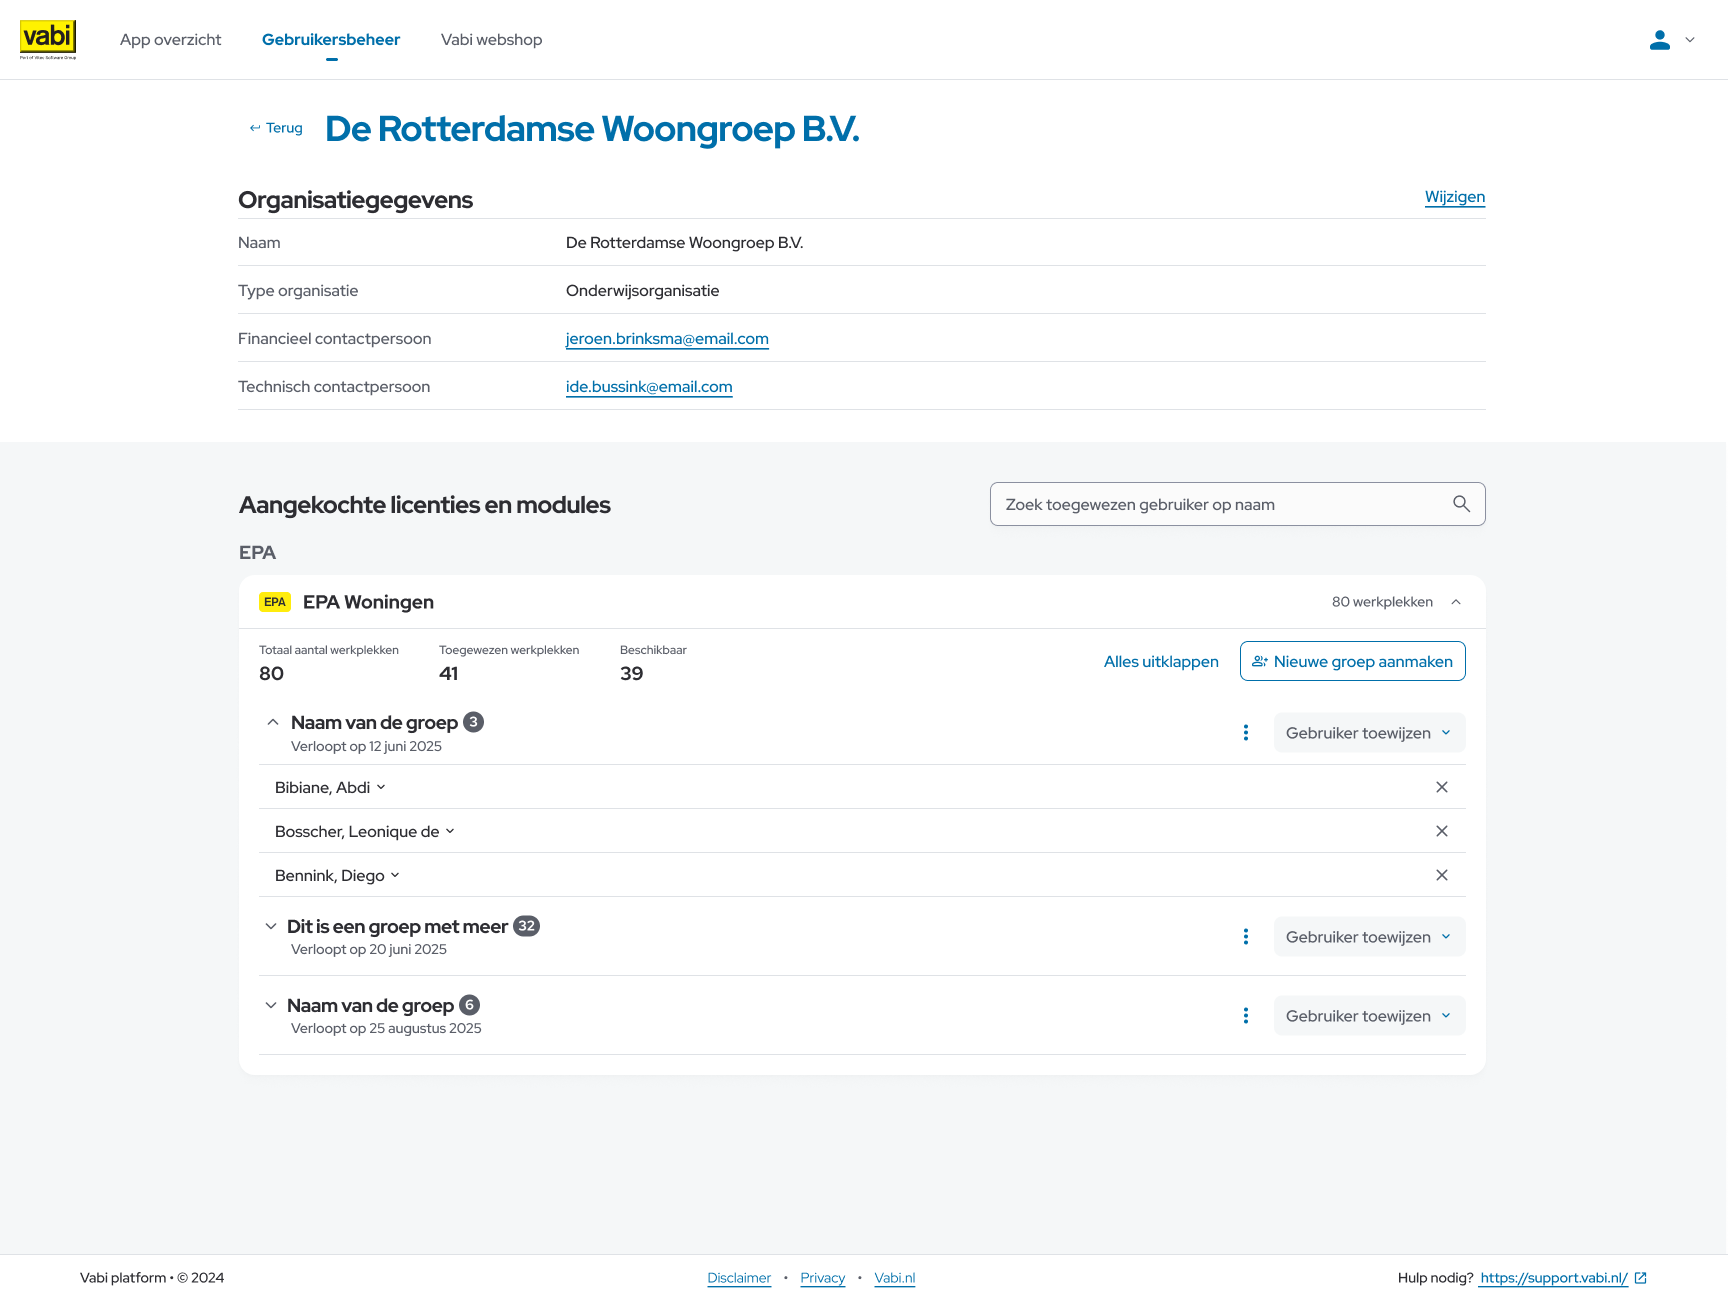Open the user account profile icon

[1659, 40]
